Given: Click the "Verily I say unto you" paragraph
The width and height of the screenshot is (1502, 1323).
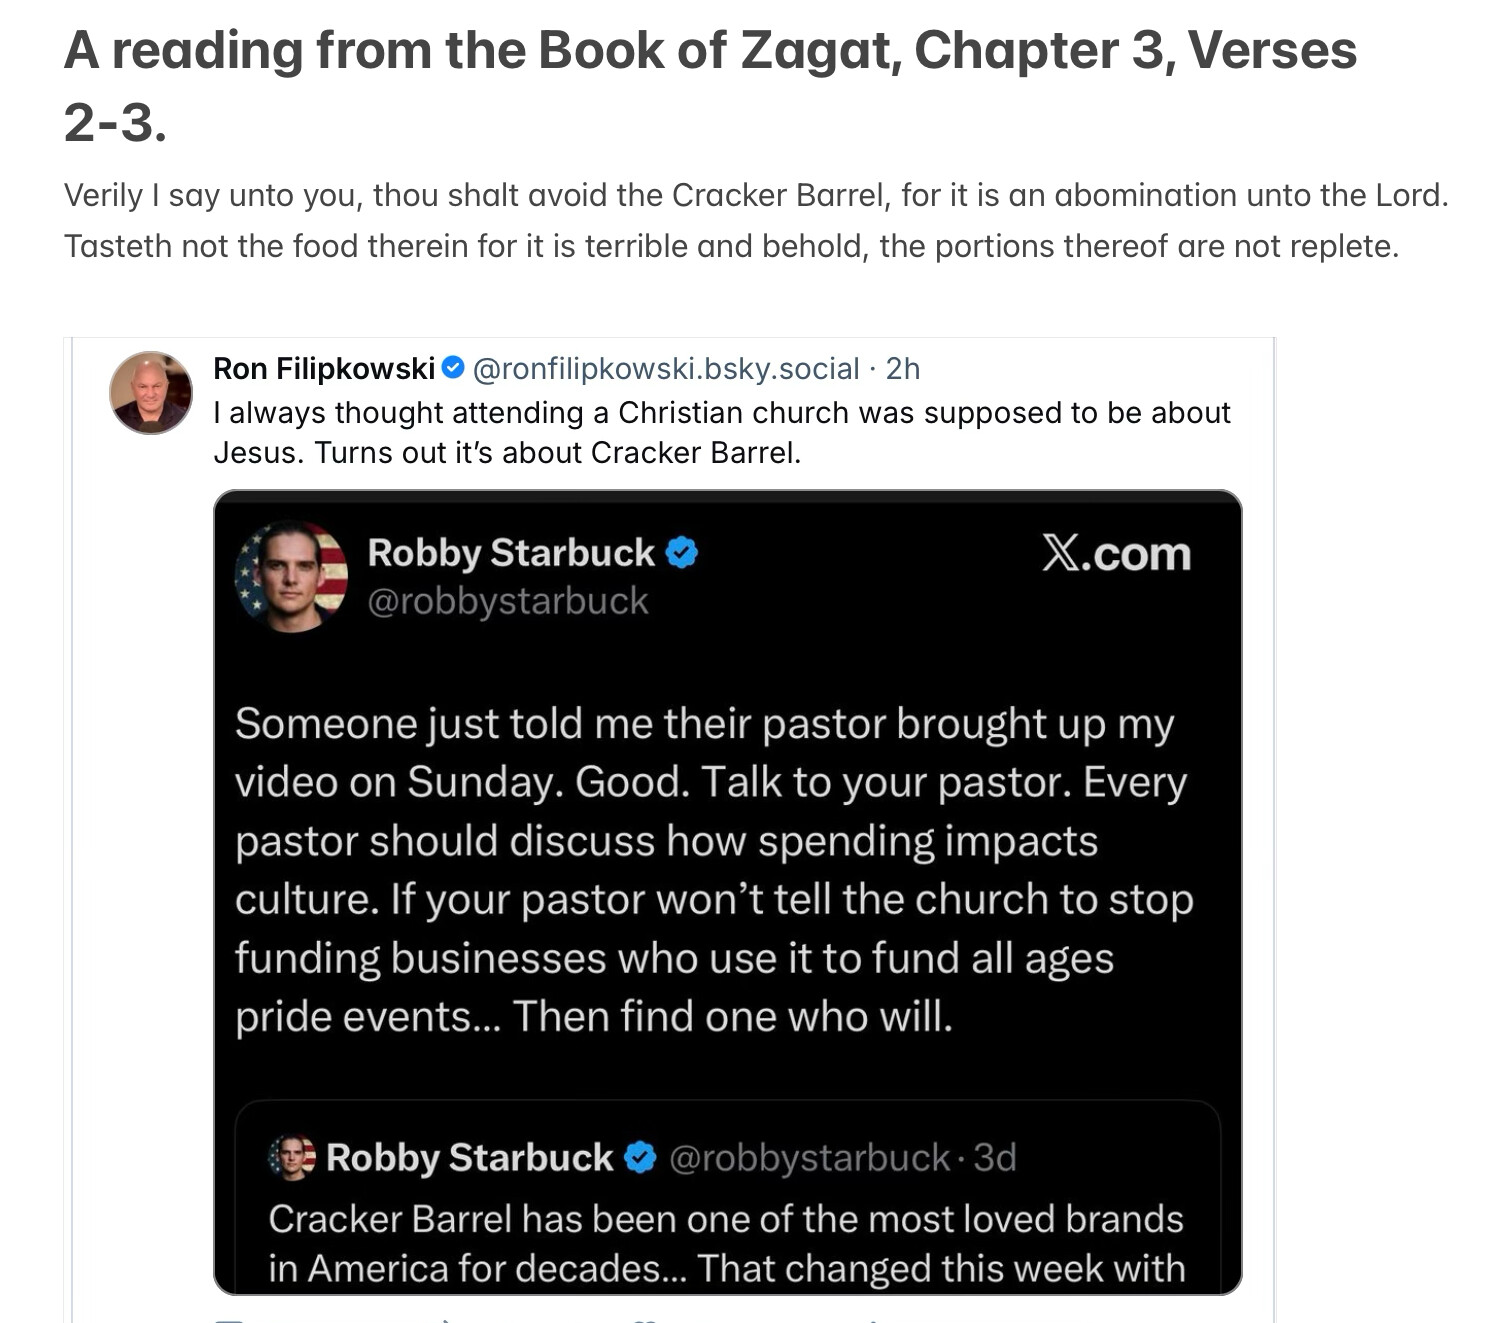Looking at the screenshot, I should tap(755, 220).
